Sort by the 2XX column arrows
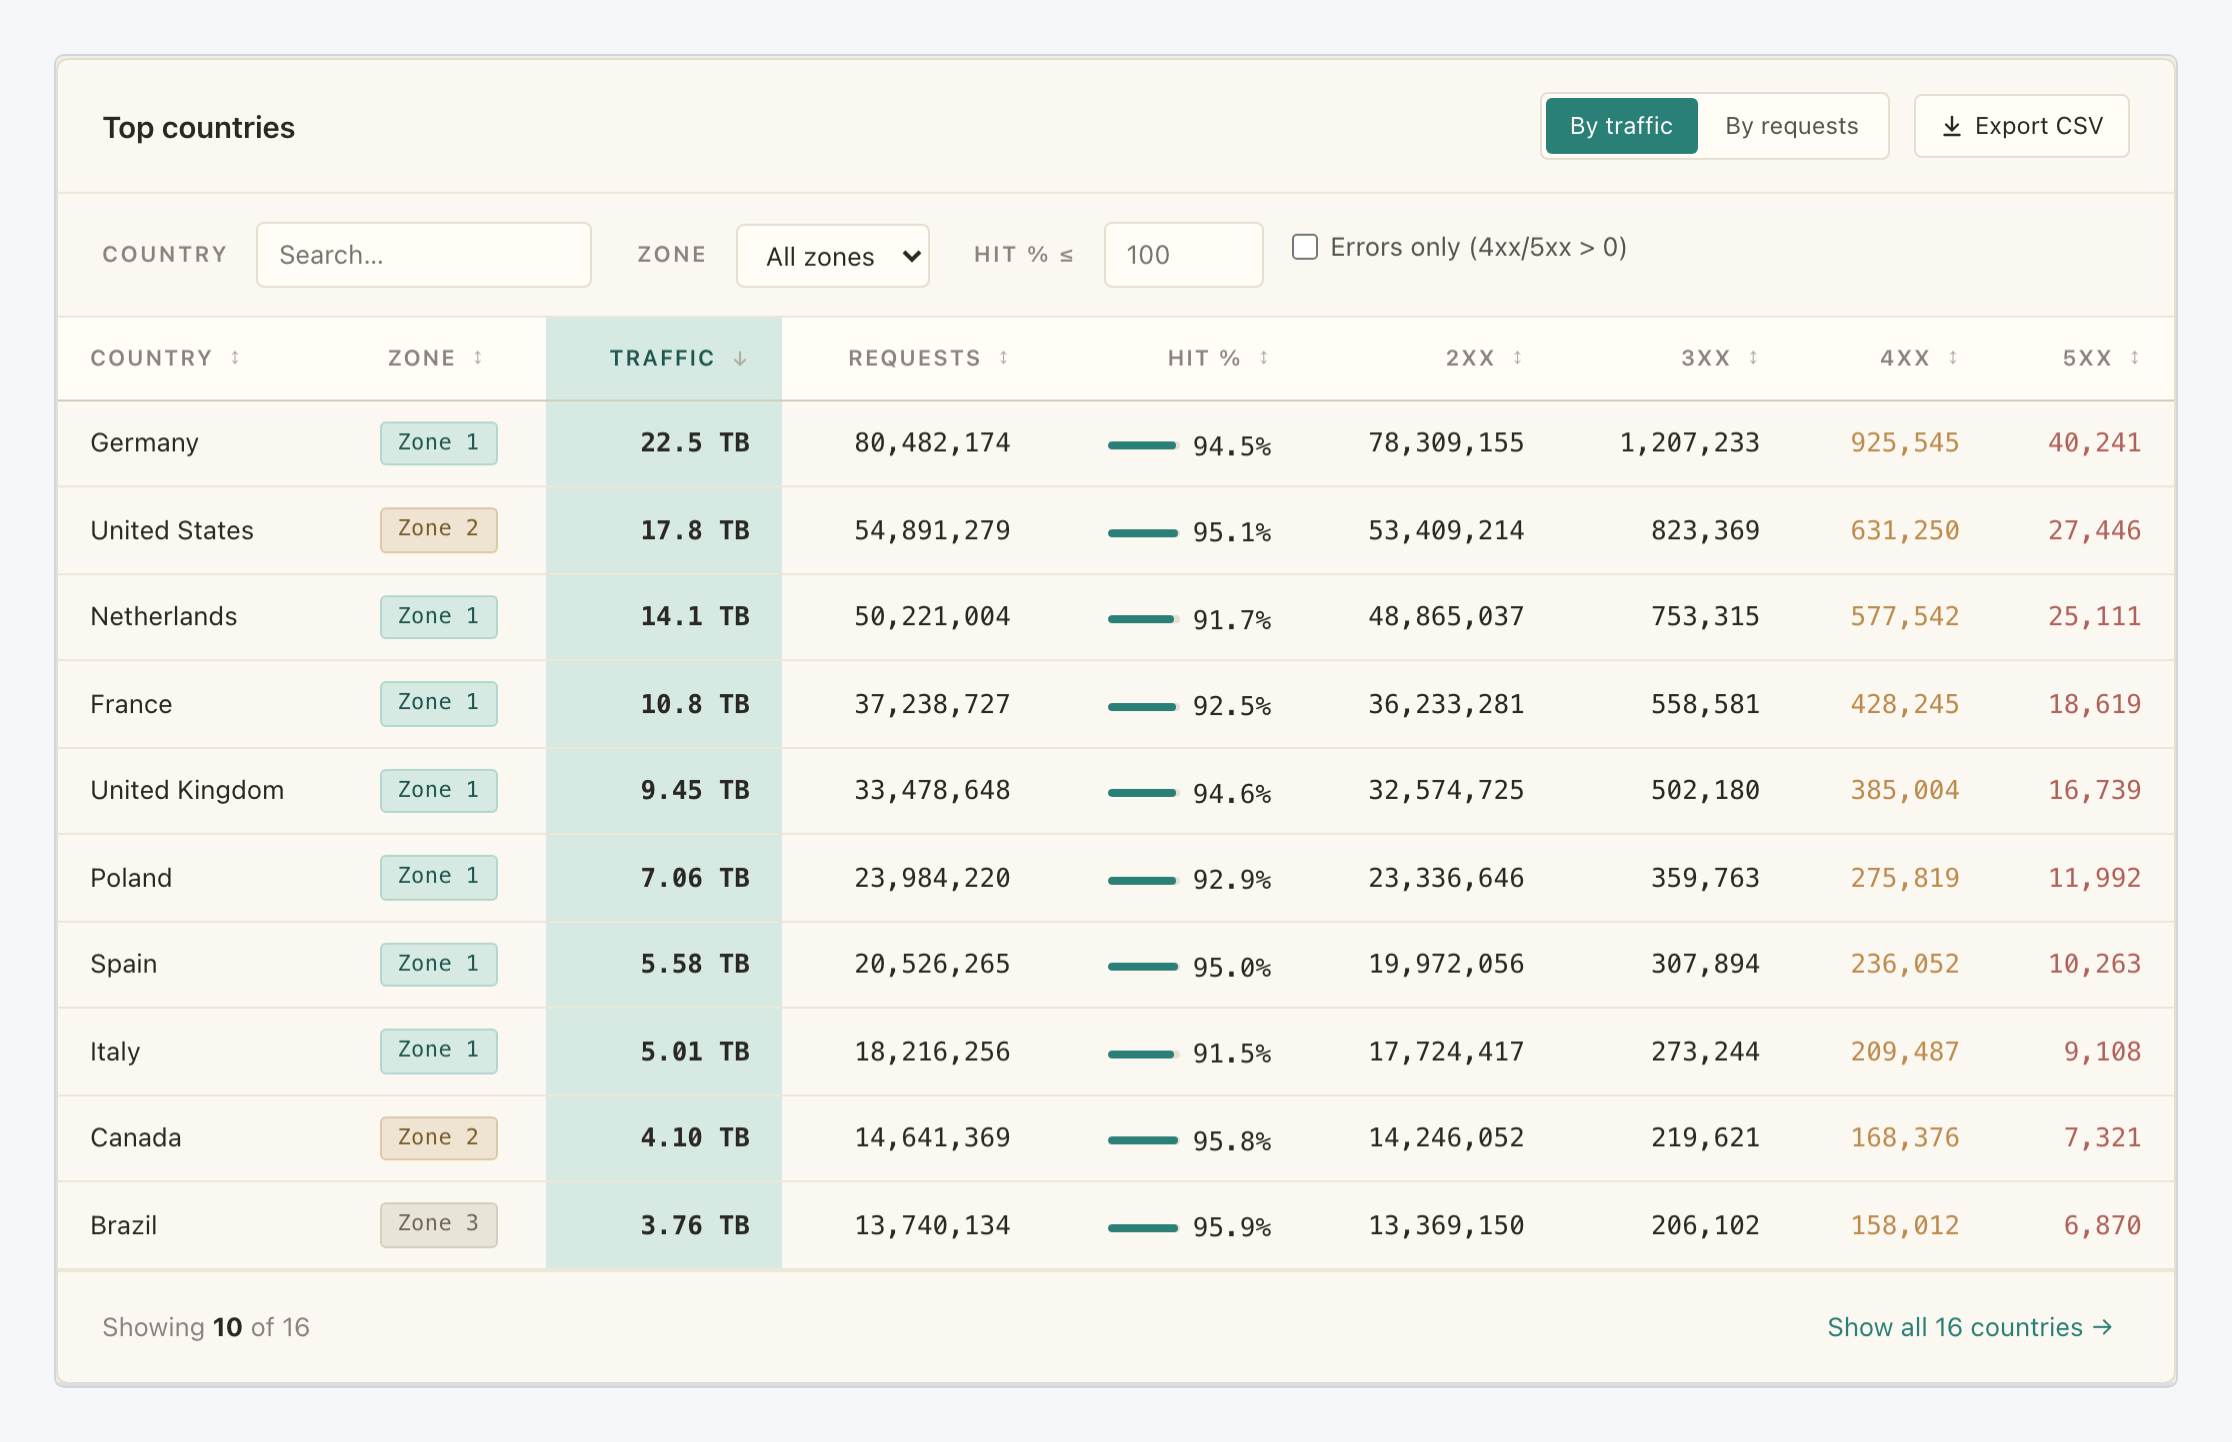This screenshot has height=1442, width=2232. tap(1517, 358)
